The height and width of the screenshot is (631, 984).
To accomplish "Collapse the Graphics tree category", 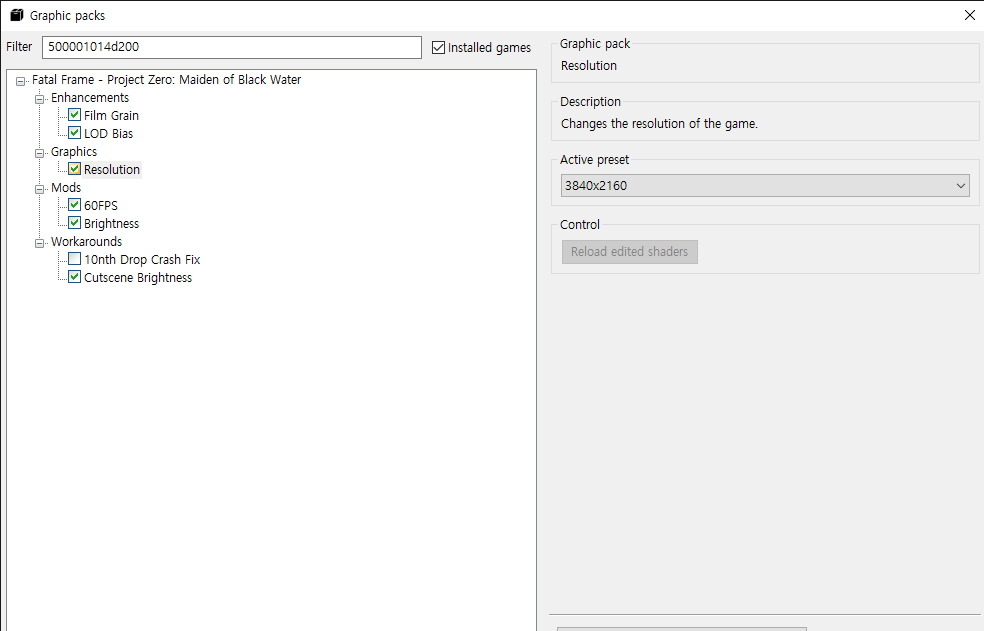I will click(x=40, y=153).
